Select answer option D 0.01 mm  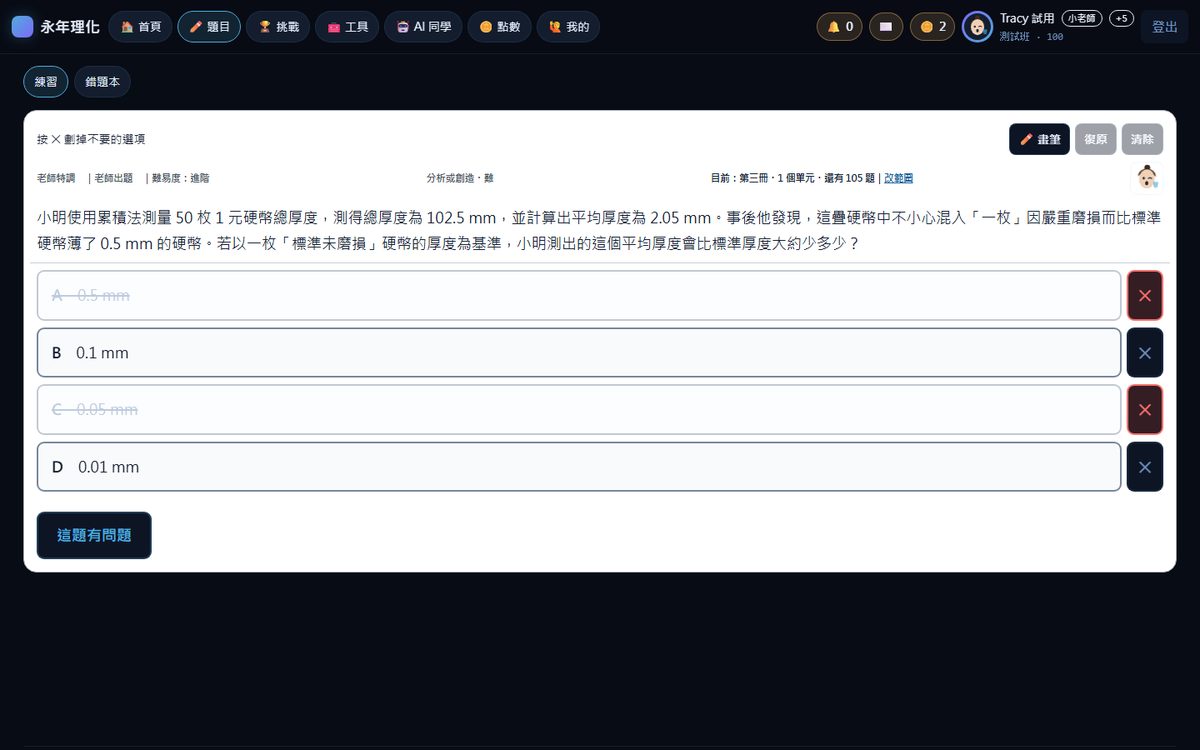pyautogui.click(x=579, y=467)
